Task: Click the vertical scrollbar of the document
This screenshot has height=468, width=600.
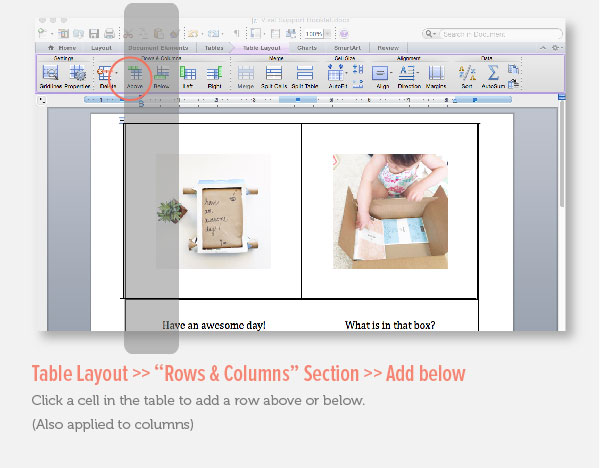Action: (x=561, y=153)
